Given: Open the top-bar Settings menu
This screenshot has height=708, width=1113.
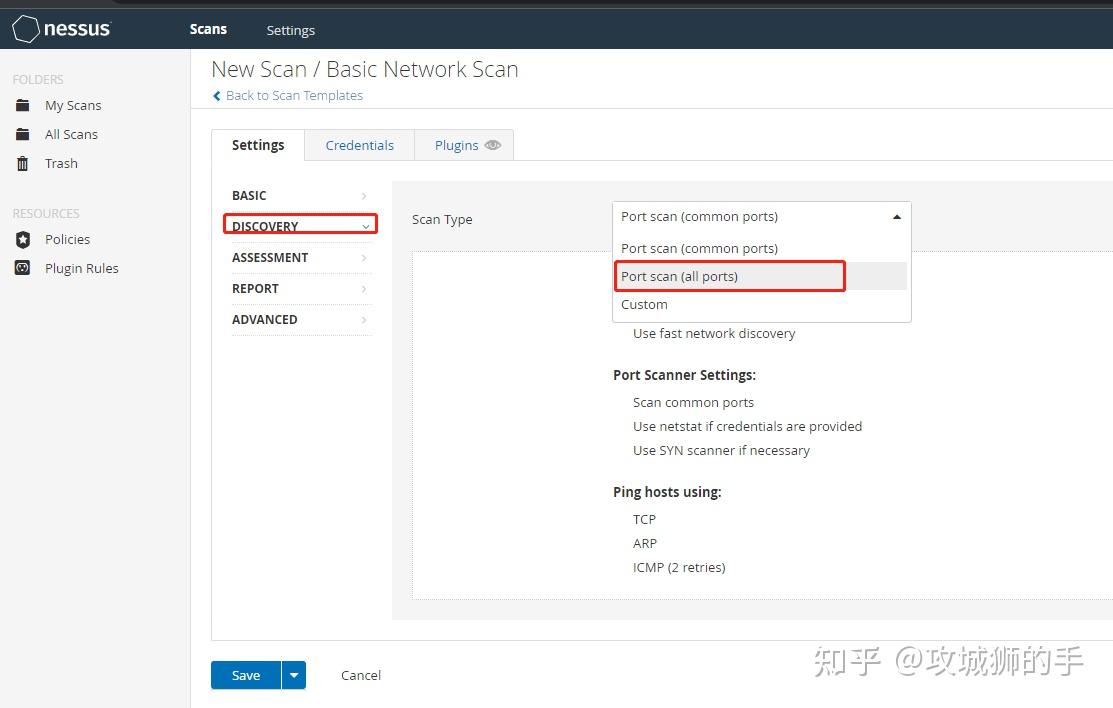Looking at the screenshot, I should [x=290, y=30].
